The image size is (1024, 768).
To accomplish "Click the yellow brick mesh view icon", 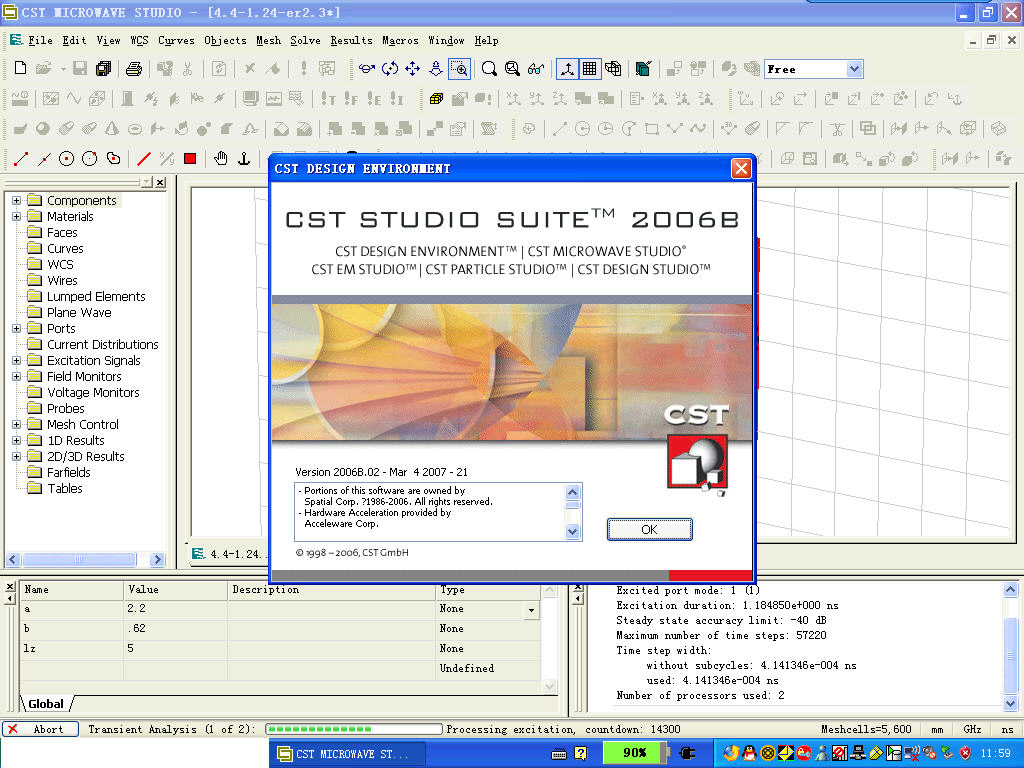I will pyautogui.click(x=436, y=99).
